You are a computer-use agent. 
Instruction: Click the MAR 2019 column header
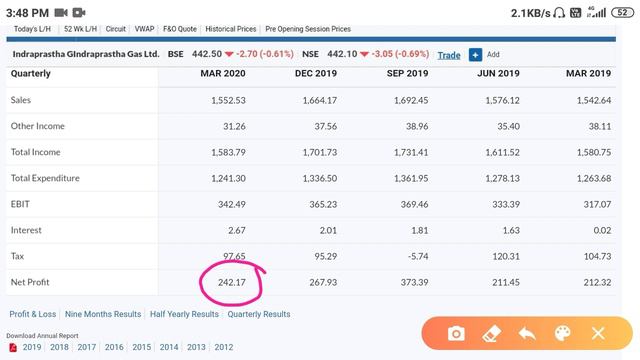click(x=589, y=73)
